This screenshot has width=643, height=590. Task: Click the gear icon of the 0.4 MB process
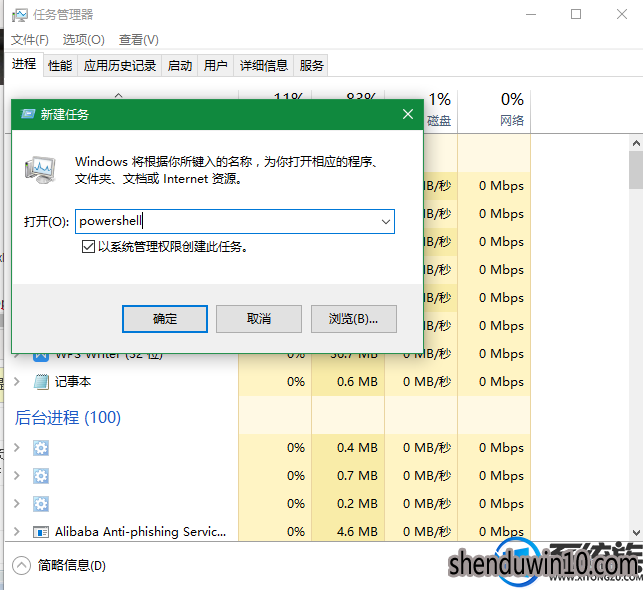41,448
